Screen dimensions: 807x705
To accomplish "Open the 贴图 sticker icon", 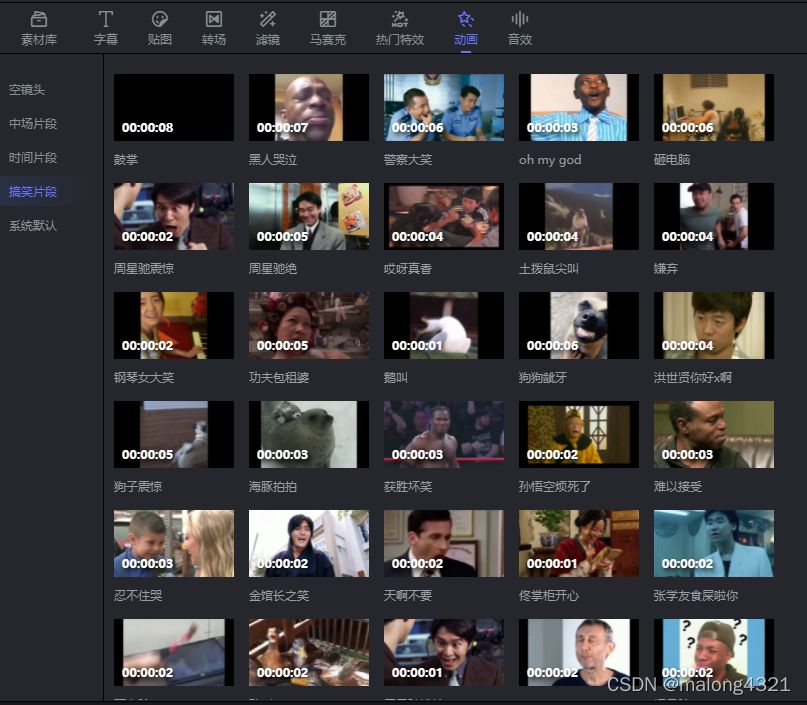I will 160,20.
